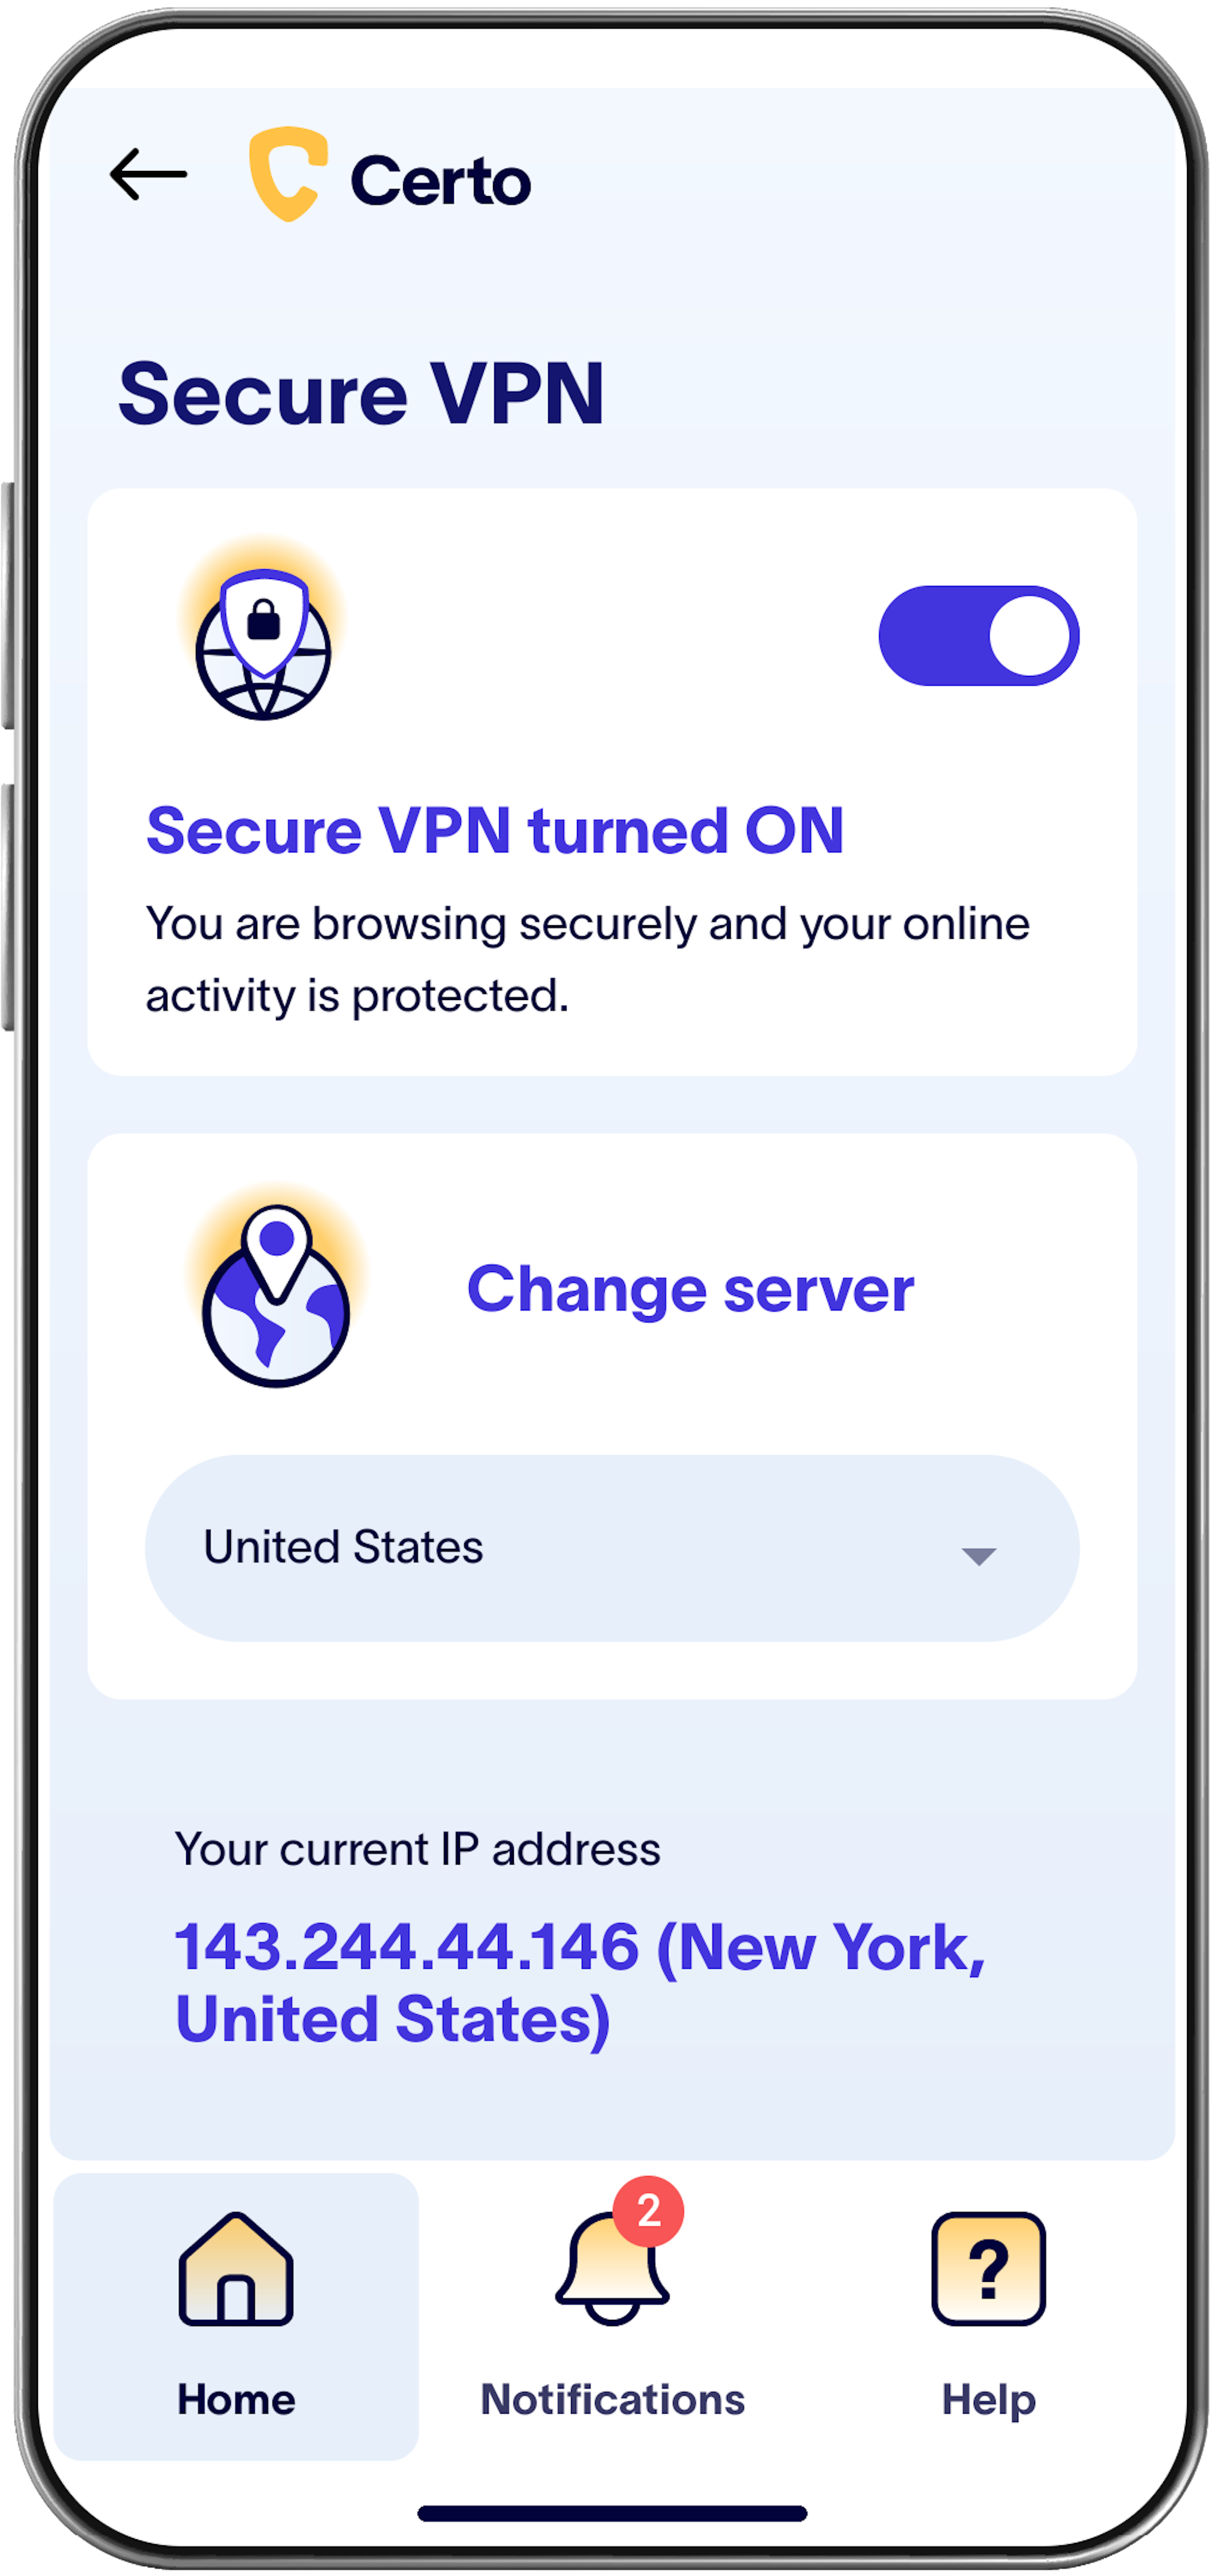Tap the back arrow icon
This screenshot has width=1225, height=2576.
click(148, 174)
